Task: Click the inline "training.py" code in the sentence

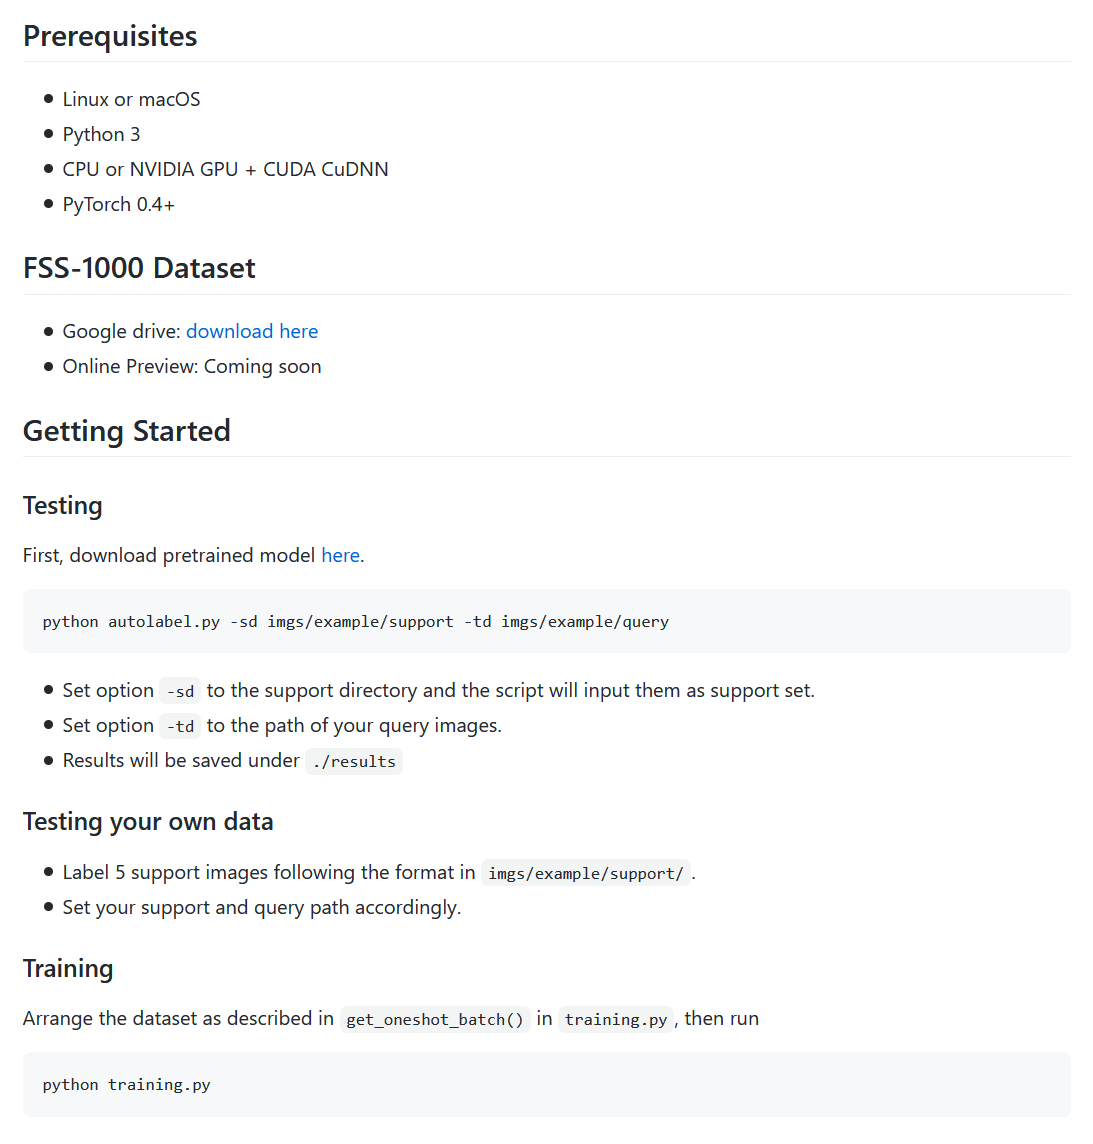Action: tap(615, 1020)
